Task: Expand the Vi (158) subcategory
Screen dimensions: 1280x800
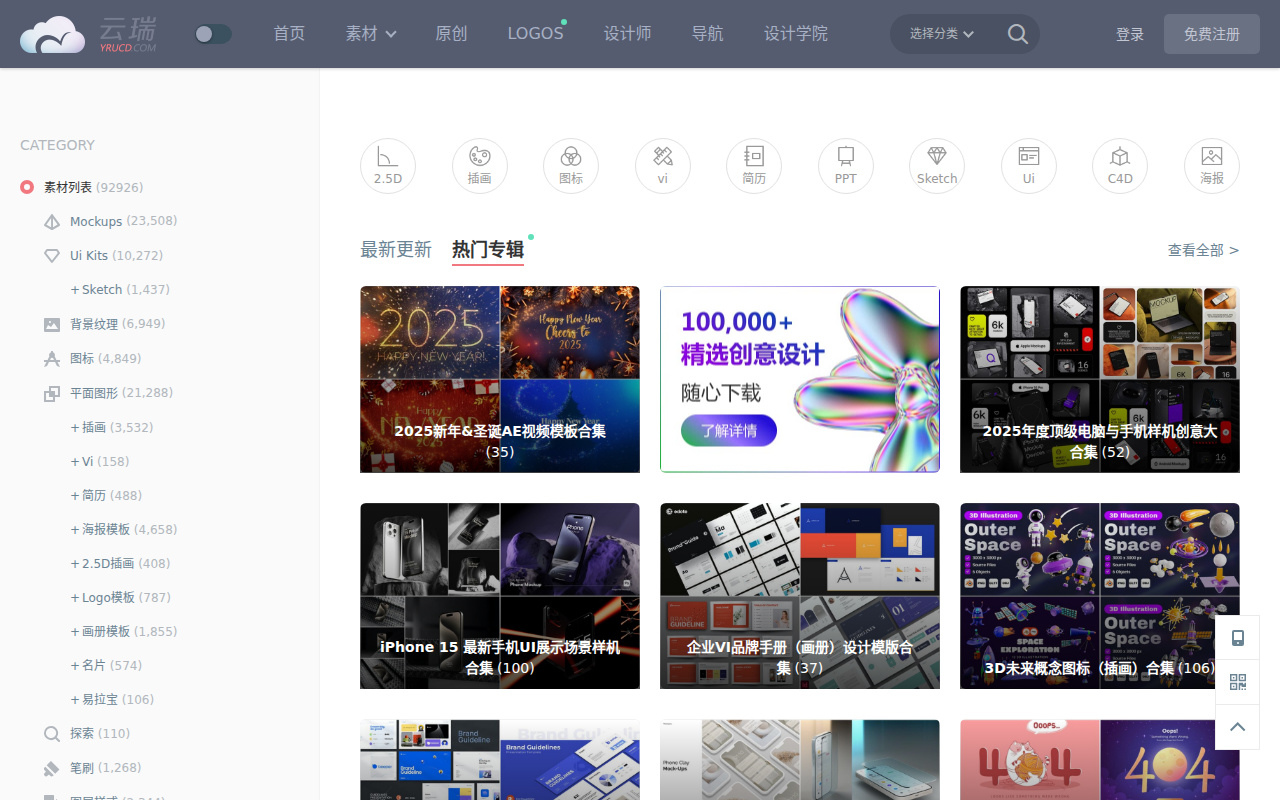Action: (100, 462)
